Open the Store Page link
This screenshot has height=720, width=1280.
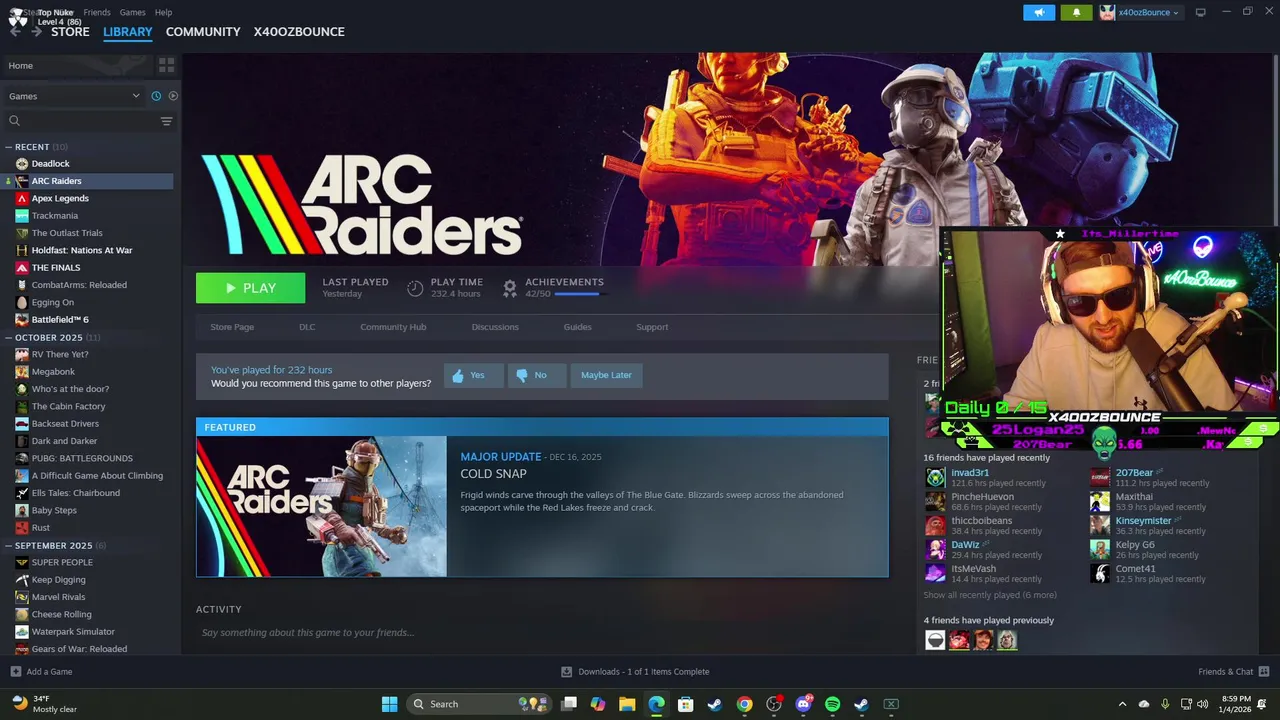pos(232,327)
